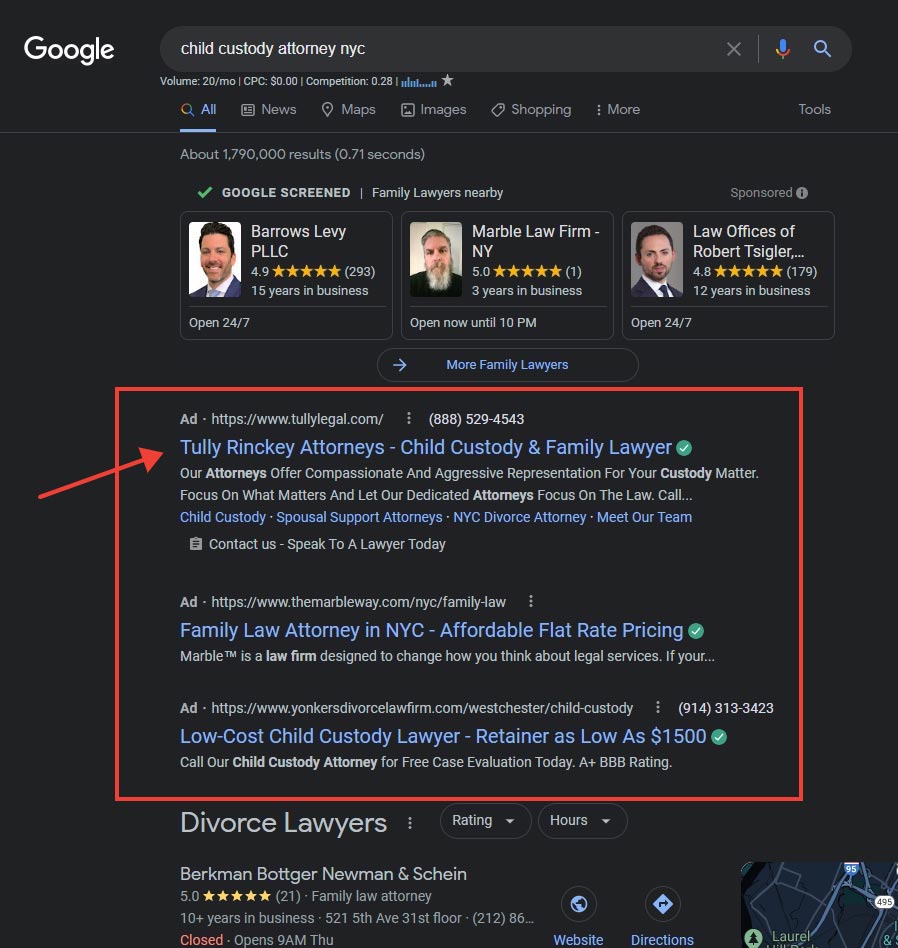This screenshot has height=948, width=898.
Task: Click the verified badge on the Family Law Attorney in NYC ad
Action: point(696,631)
